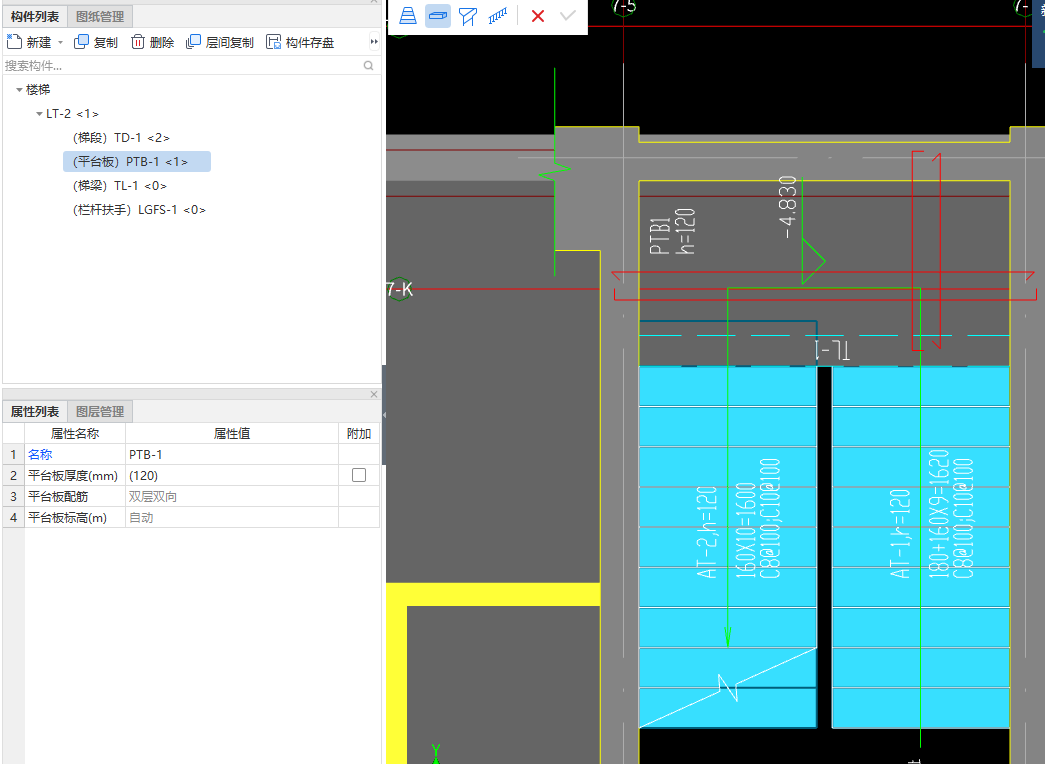Expand the toolbar overflow arrows
Image resolution: width=1045 pixels, height=764 pixels.
point(374,42)
